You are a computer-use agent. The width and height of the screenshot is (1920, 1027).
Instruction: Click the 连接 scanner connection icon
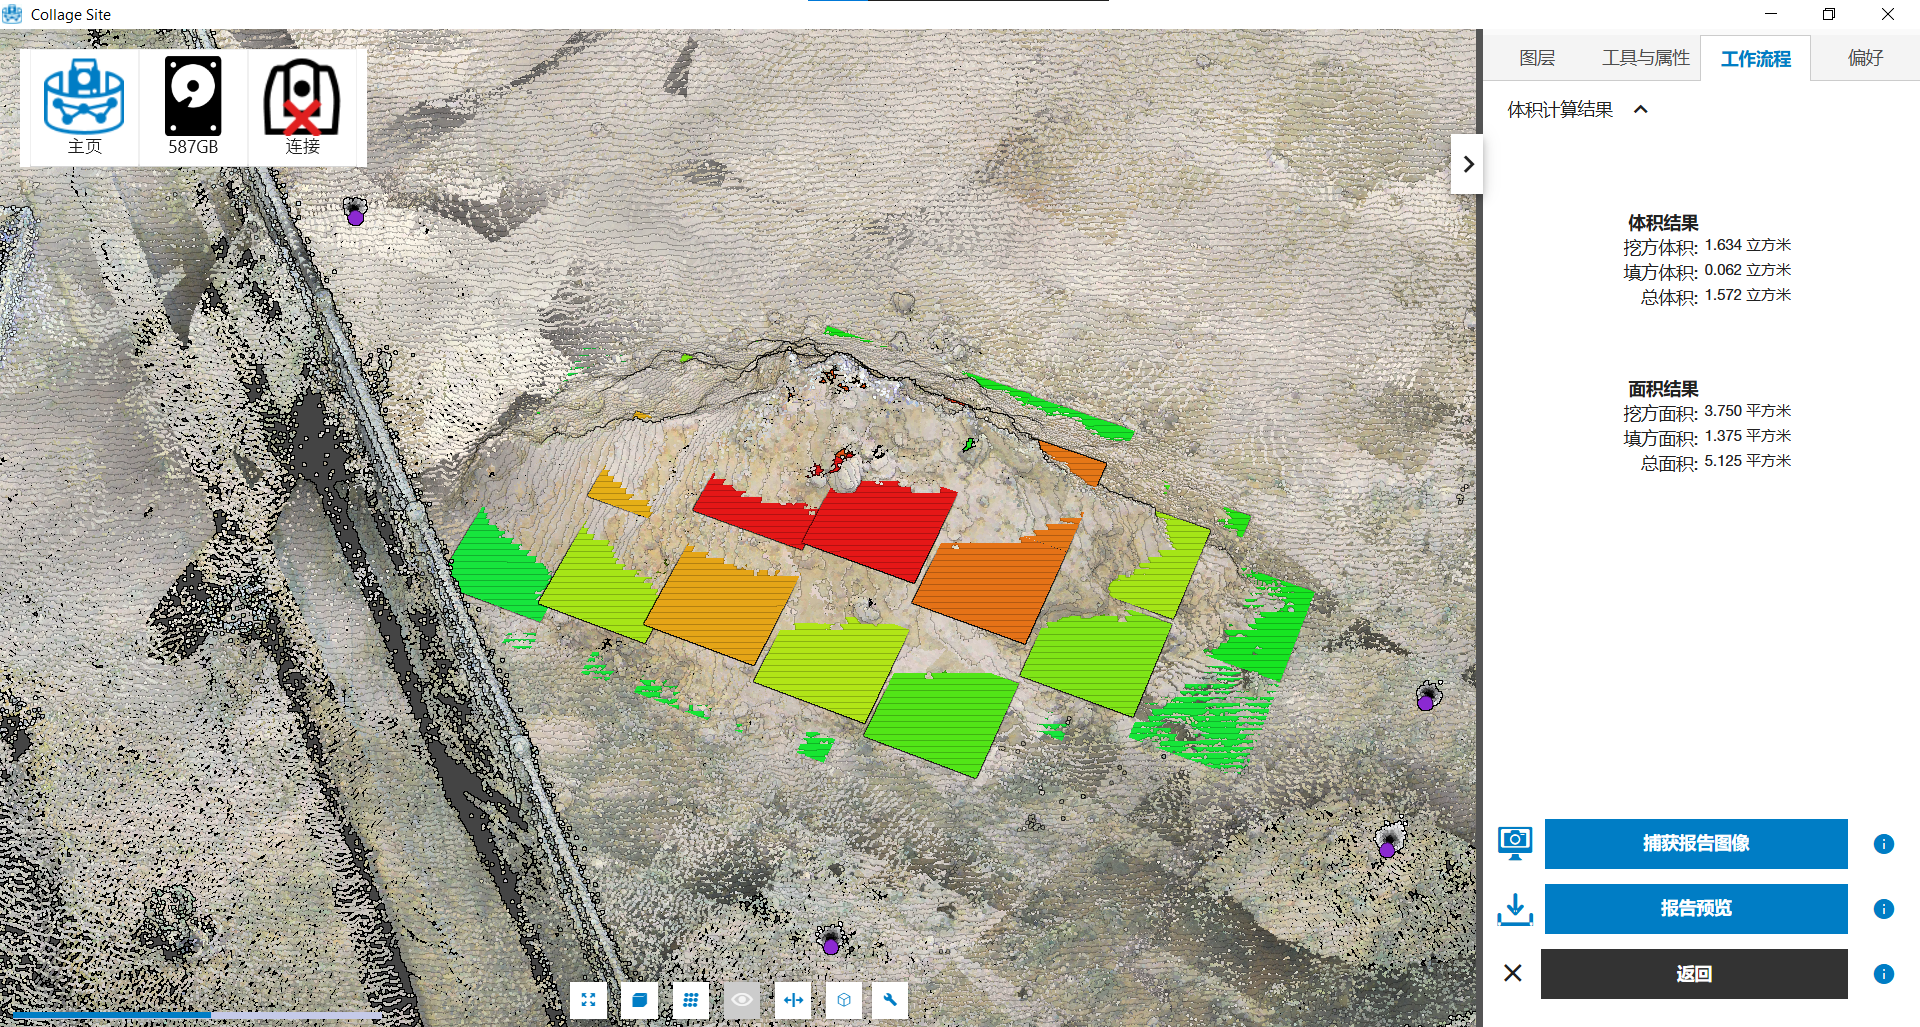click(x=302, y=106)
